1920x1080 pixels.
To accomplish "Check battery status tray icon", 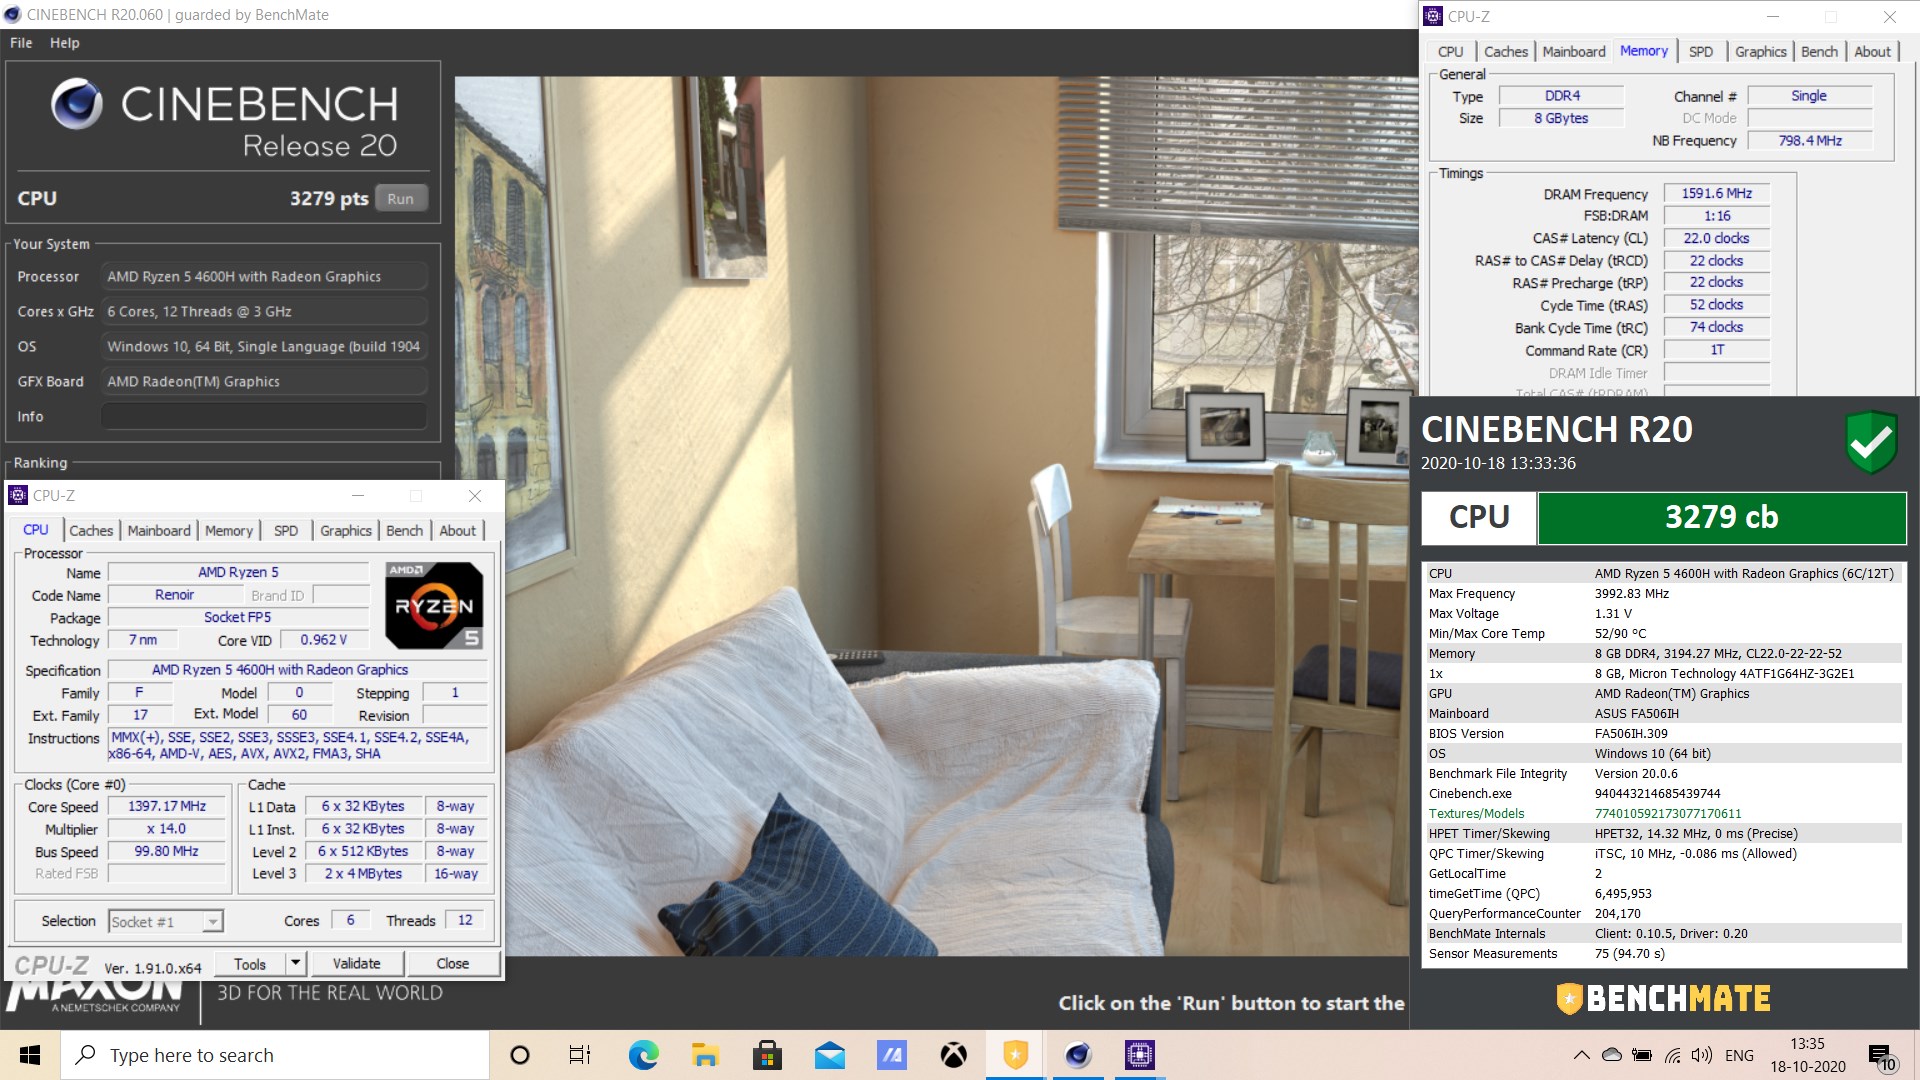I will pos(1641,1055).
